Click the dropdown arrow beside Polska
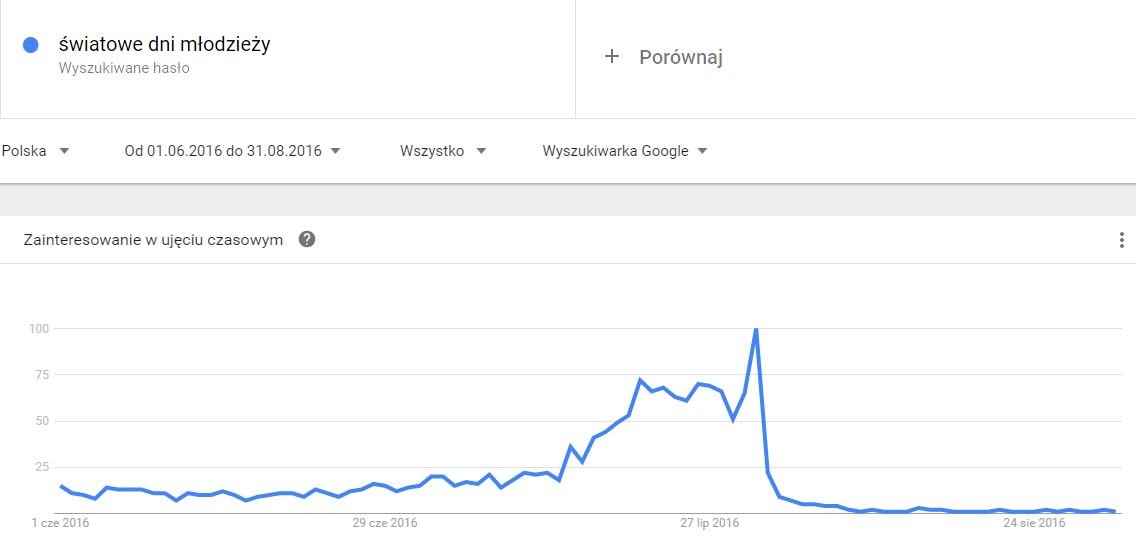 (x=64, y=151)
